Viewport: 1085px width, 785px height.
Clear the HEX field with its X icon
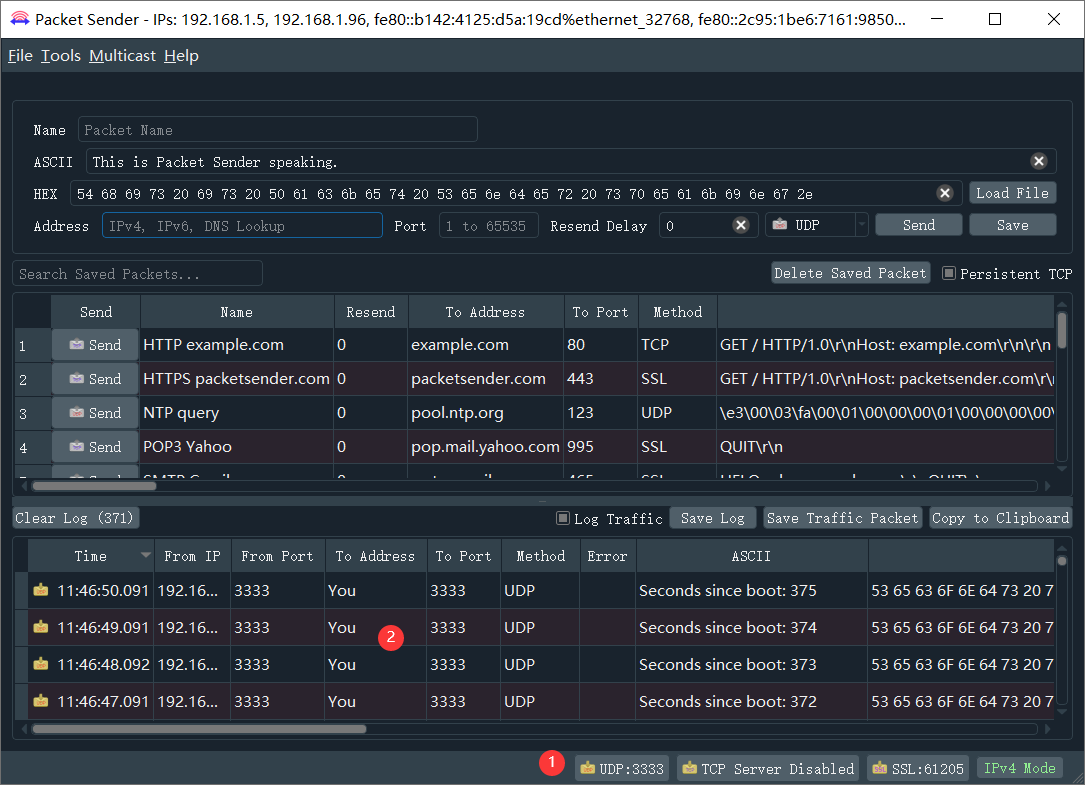[945, 193]
